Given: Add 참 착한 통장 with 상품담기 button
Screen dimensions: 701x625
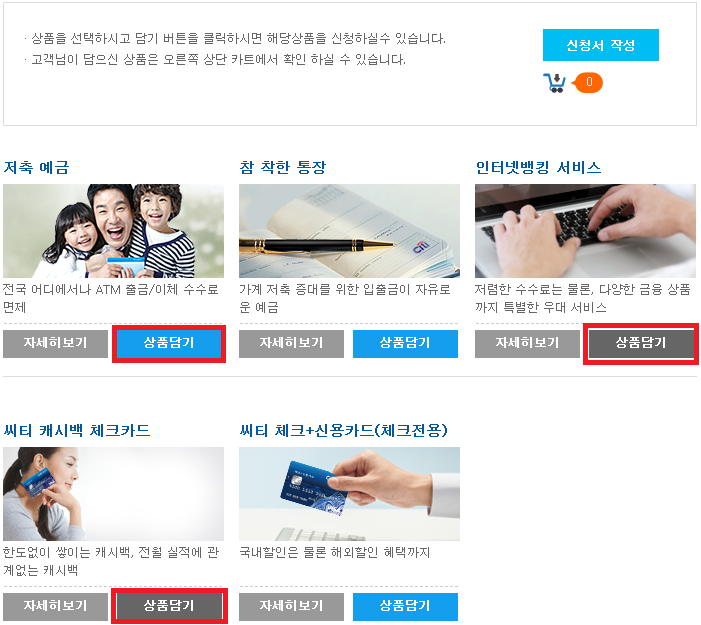Looking at the screenshot, I should (x=405, y=343).
